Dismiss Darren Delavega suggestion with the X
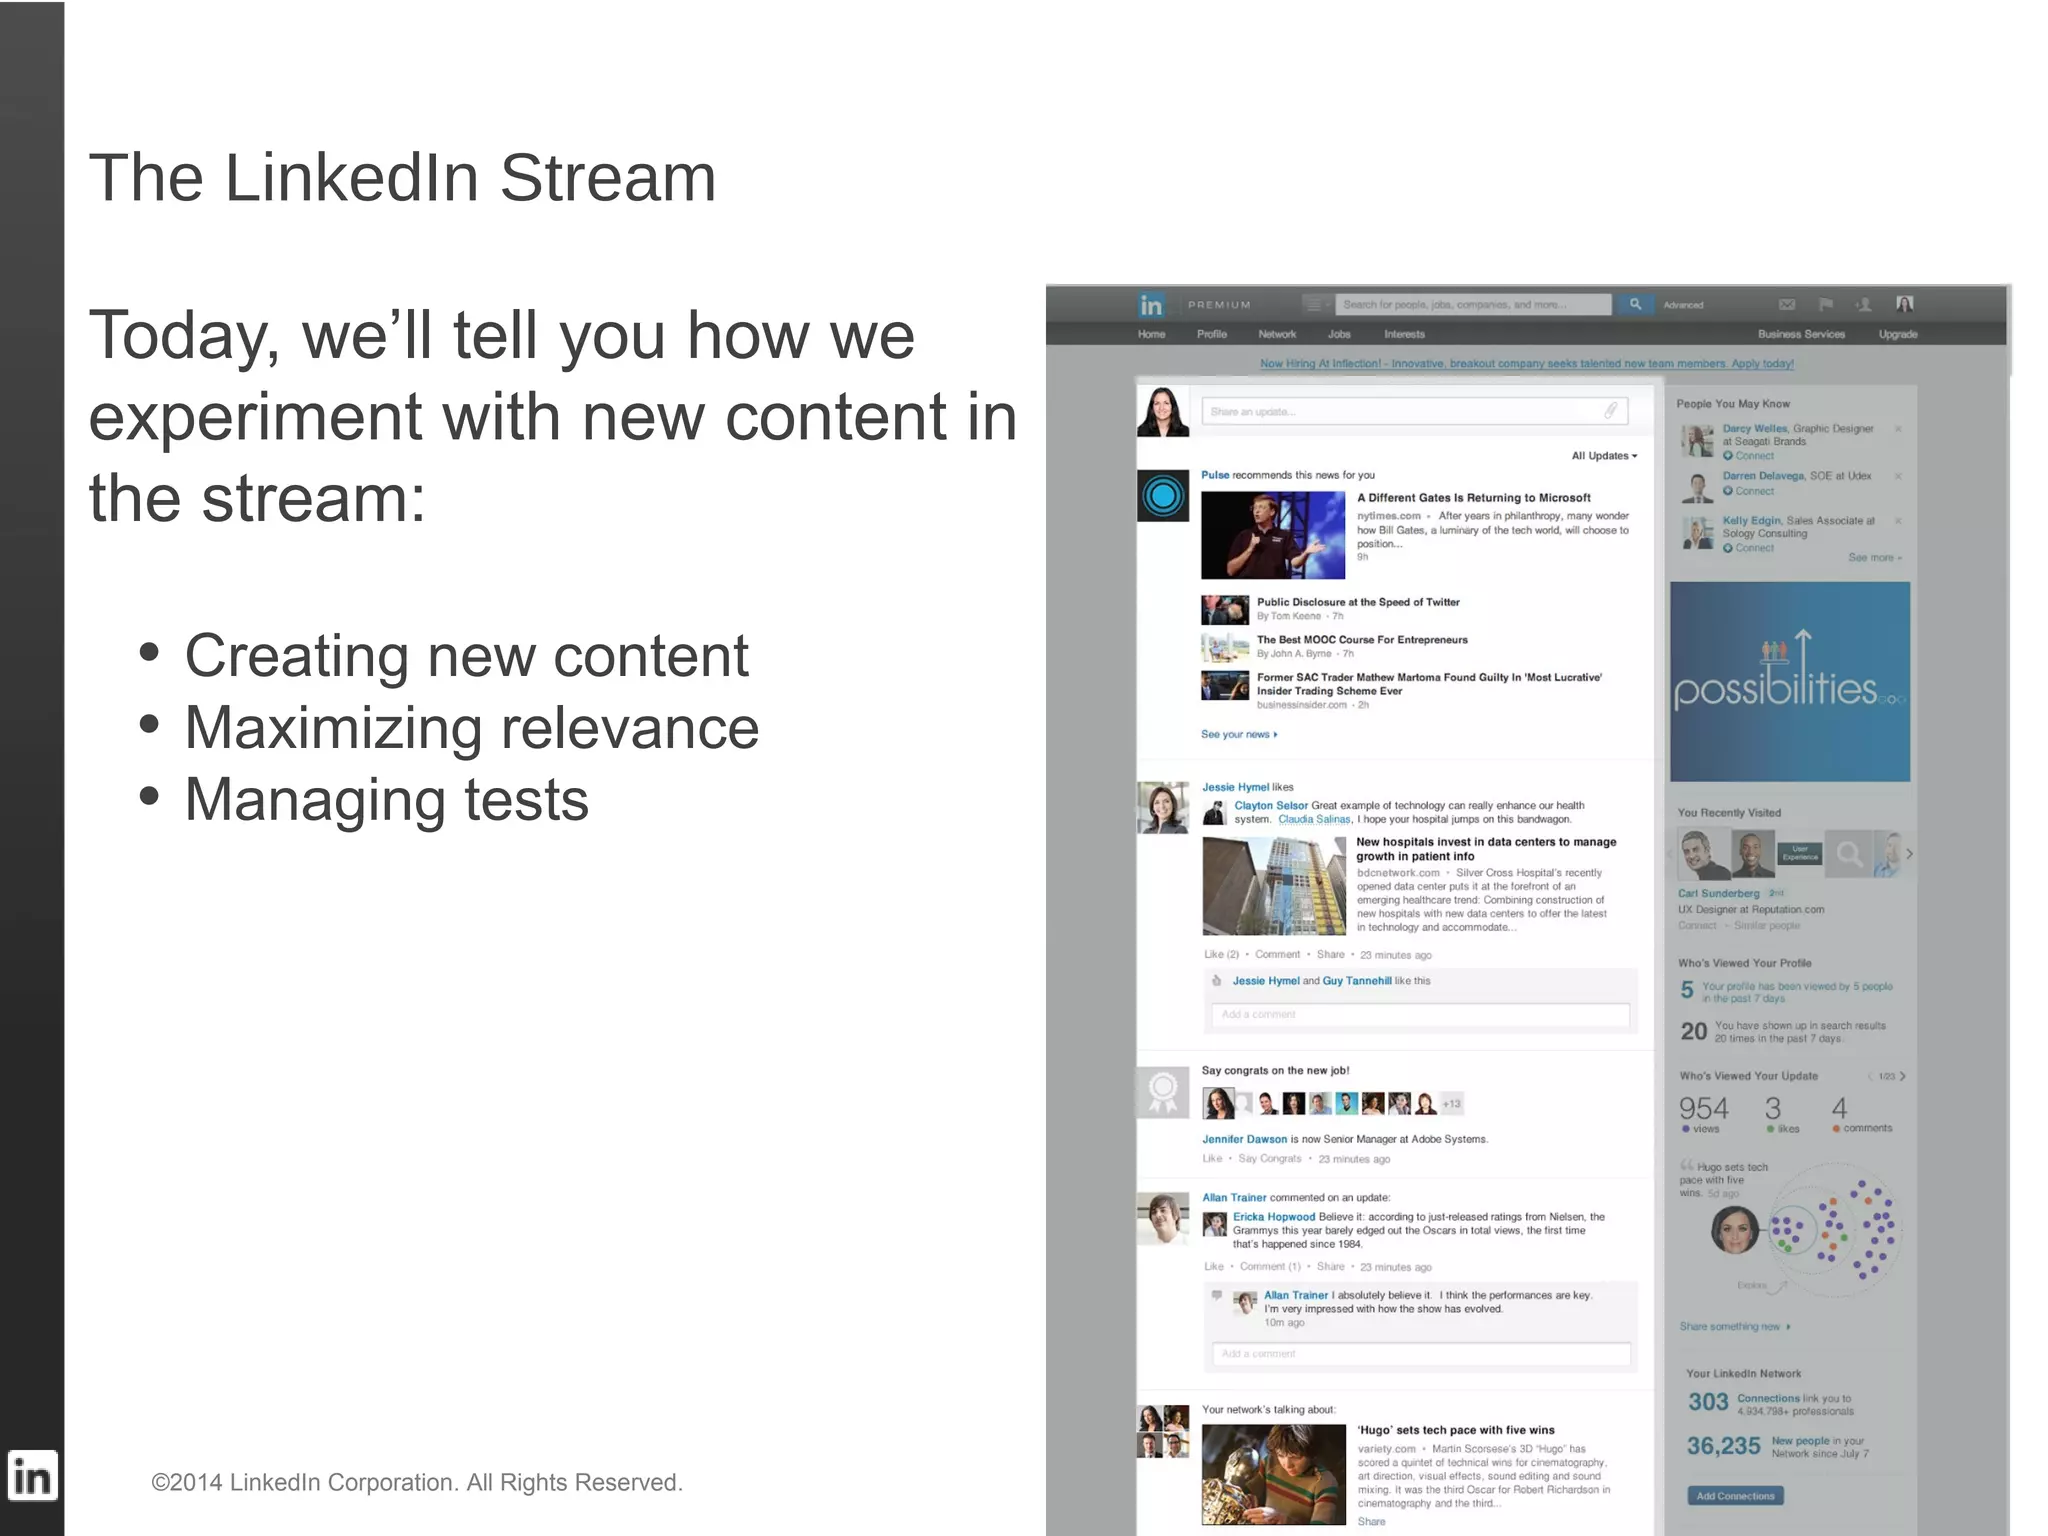Screen dimensions: 2048x1536 (x=1897, y=476)
